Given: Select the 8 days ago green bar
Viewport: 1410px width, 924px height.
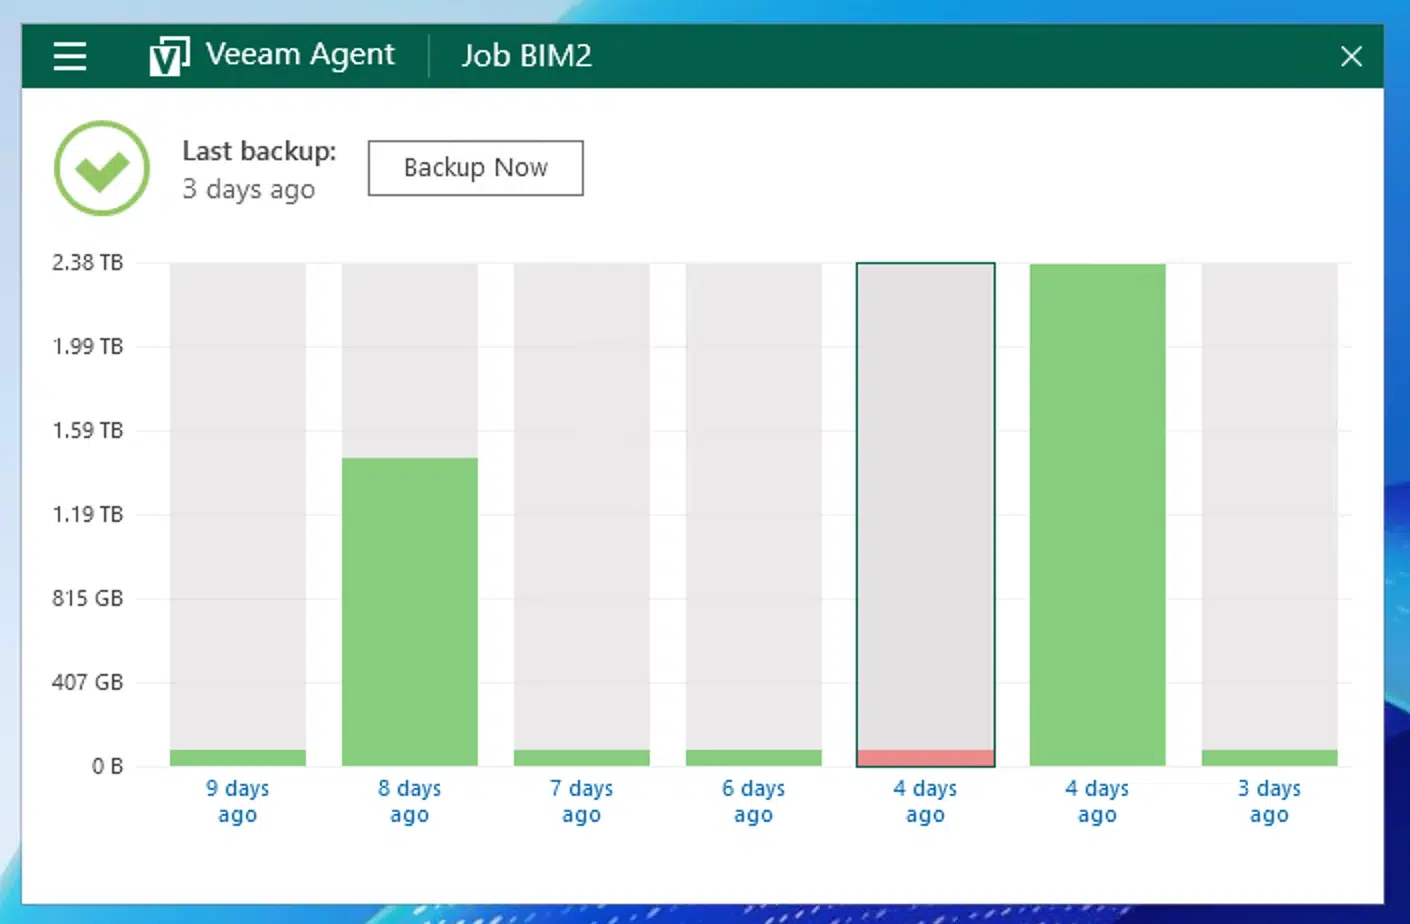Looking at the screenshot, I should tap(410, 610).
